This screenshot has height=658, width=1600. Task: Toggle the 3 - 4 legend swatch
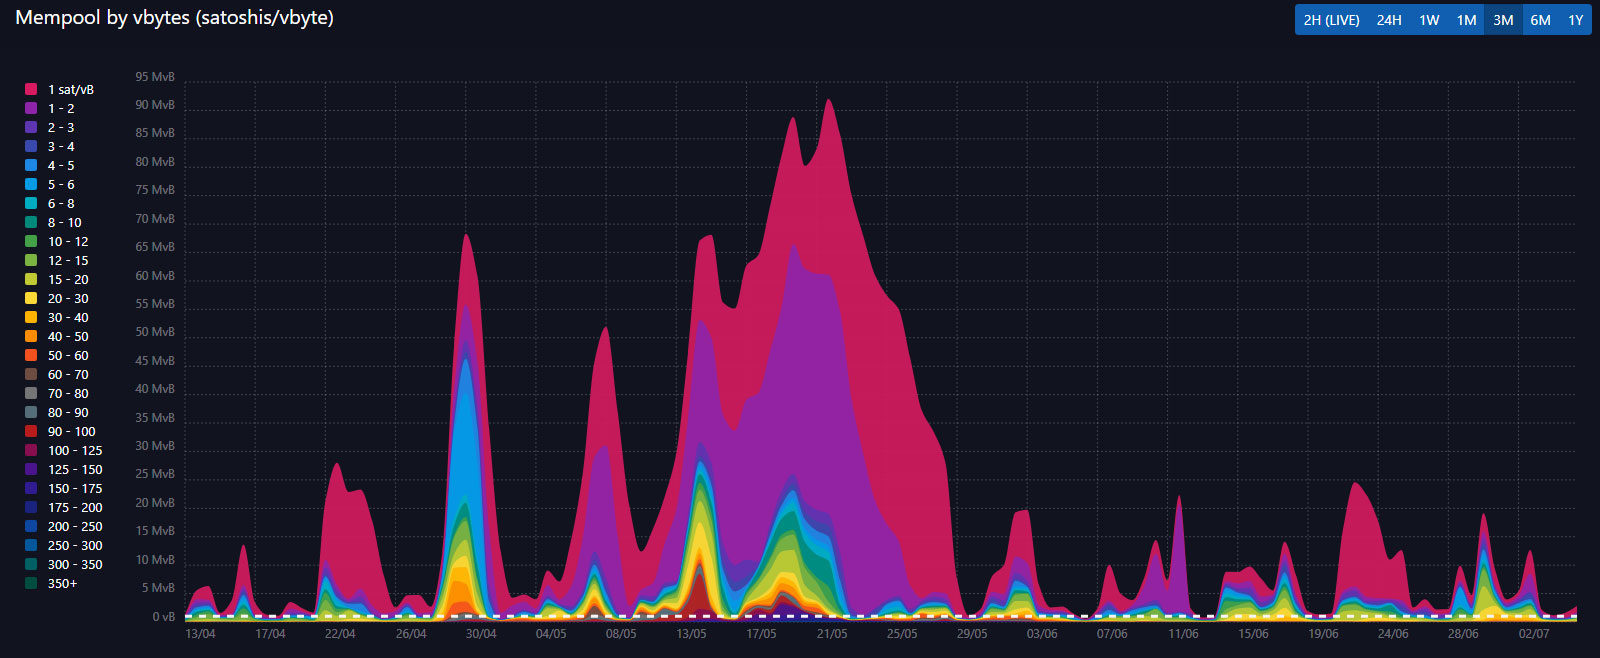pyautogui.click(x=31, y=146)
